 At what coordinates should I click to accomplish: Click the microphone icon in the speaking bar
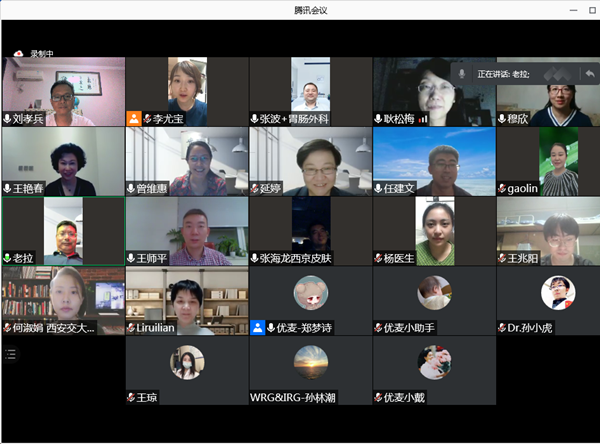[x=462, y=74]
